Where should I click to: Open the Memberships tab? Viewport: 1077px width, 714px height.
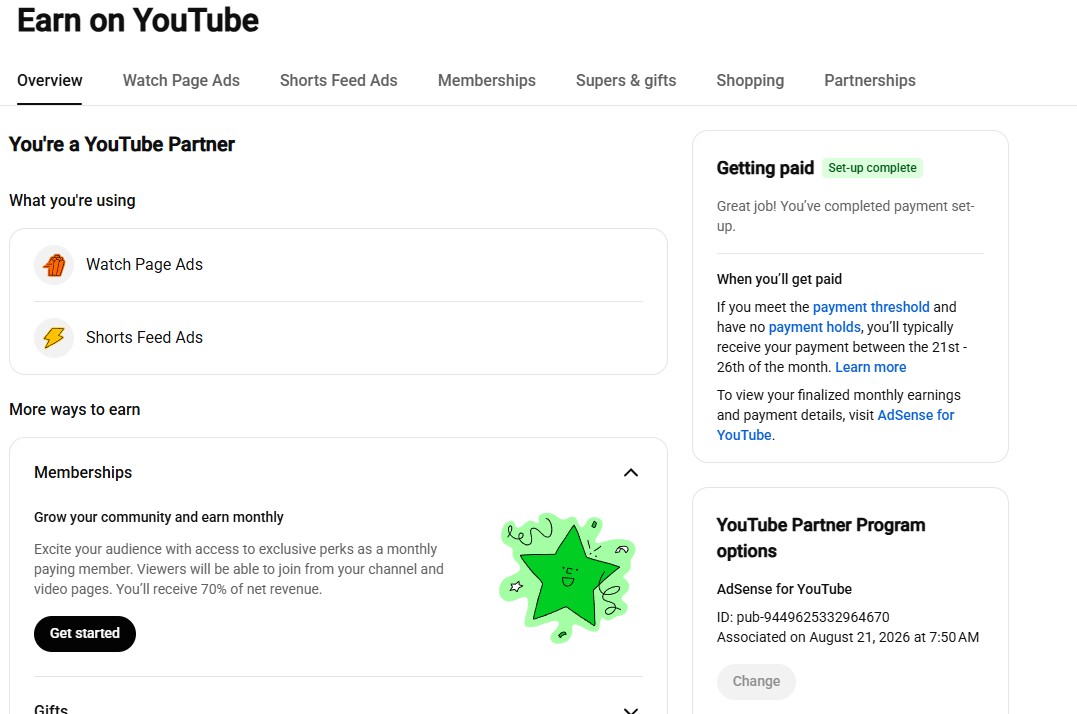tap(486, 80)
